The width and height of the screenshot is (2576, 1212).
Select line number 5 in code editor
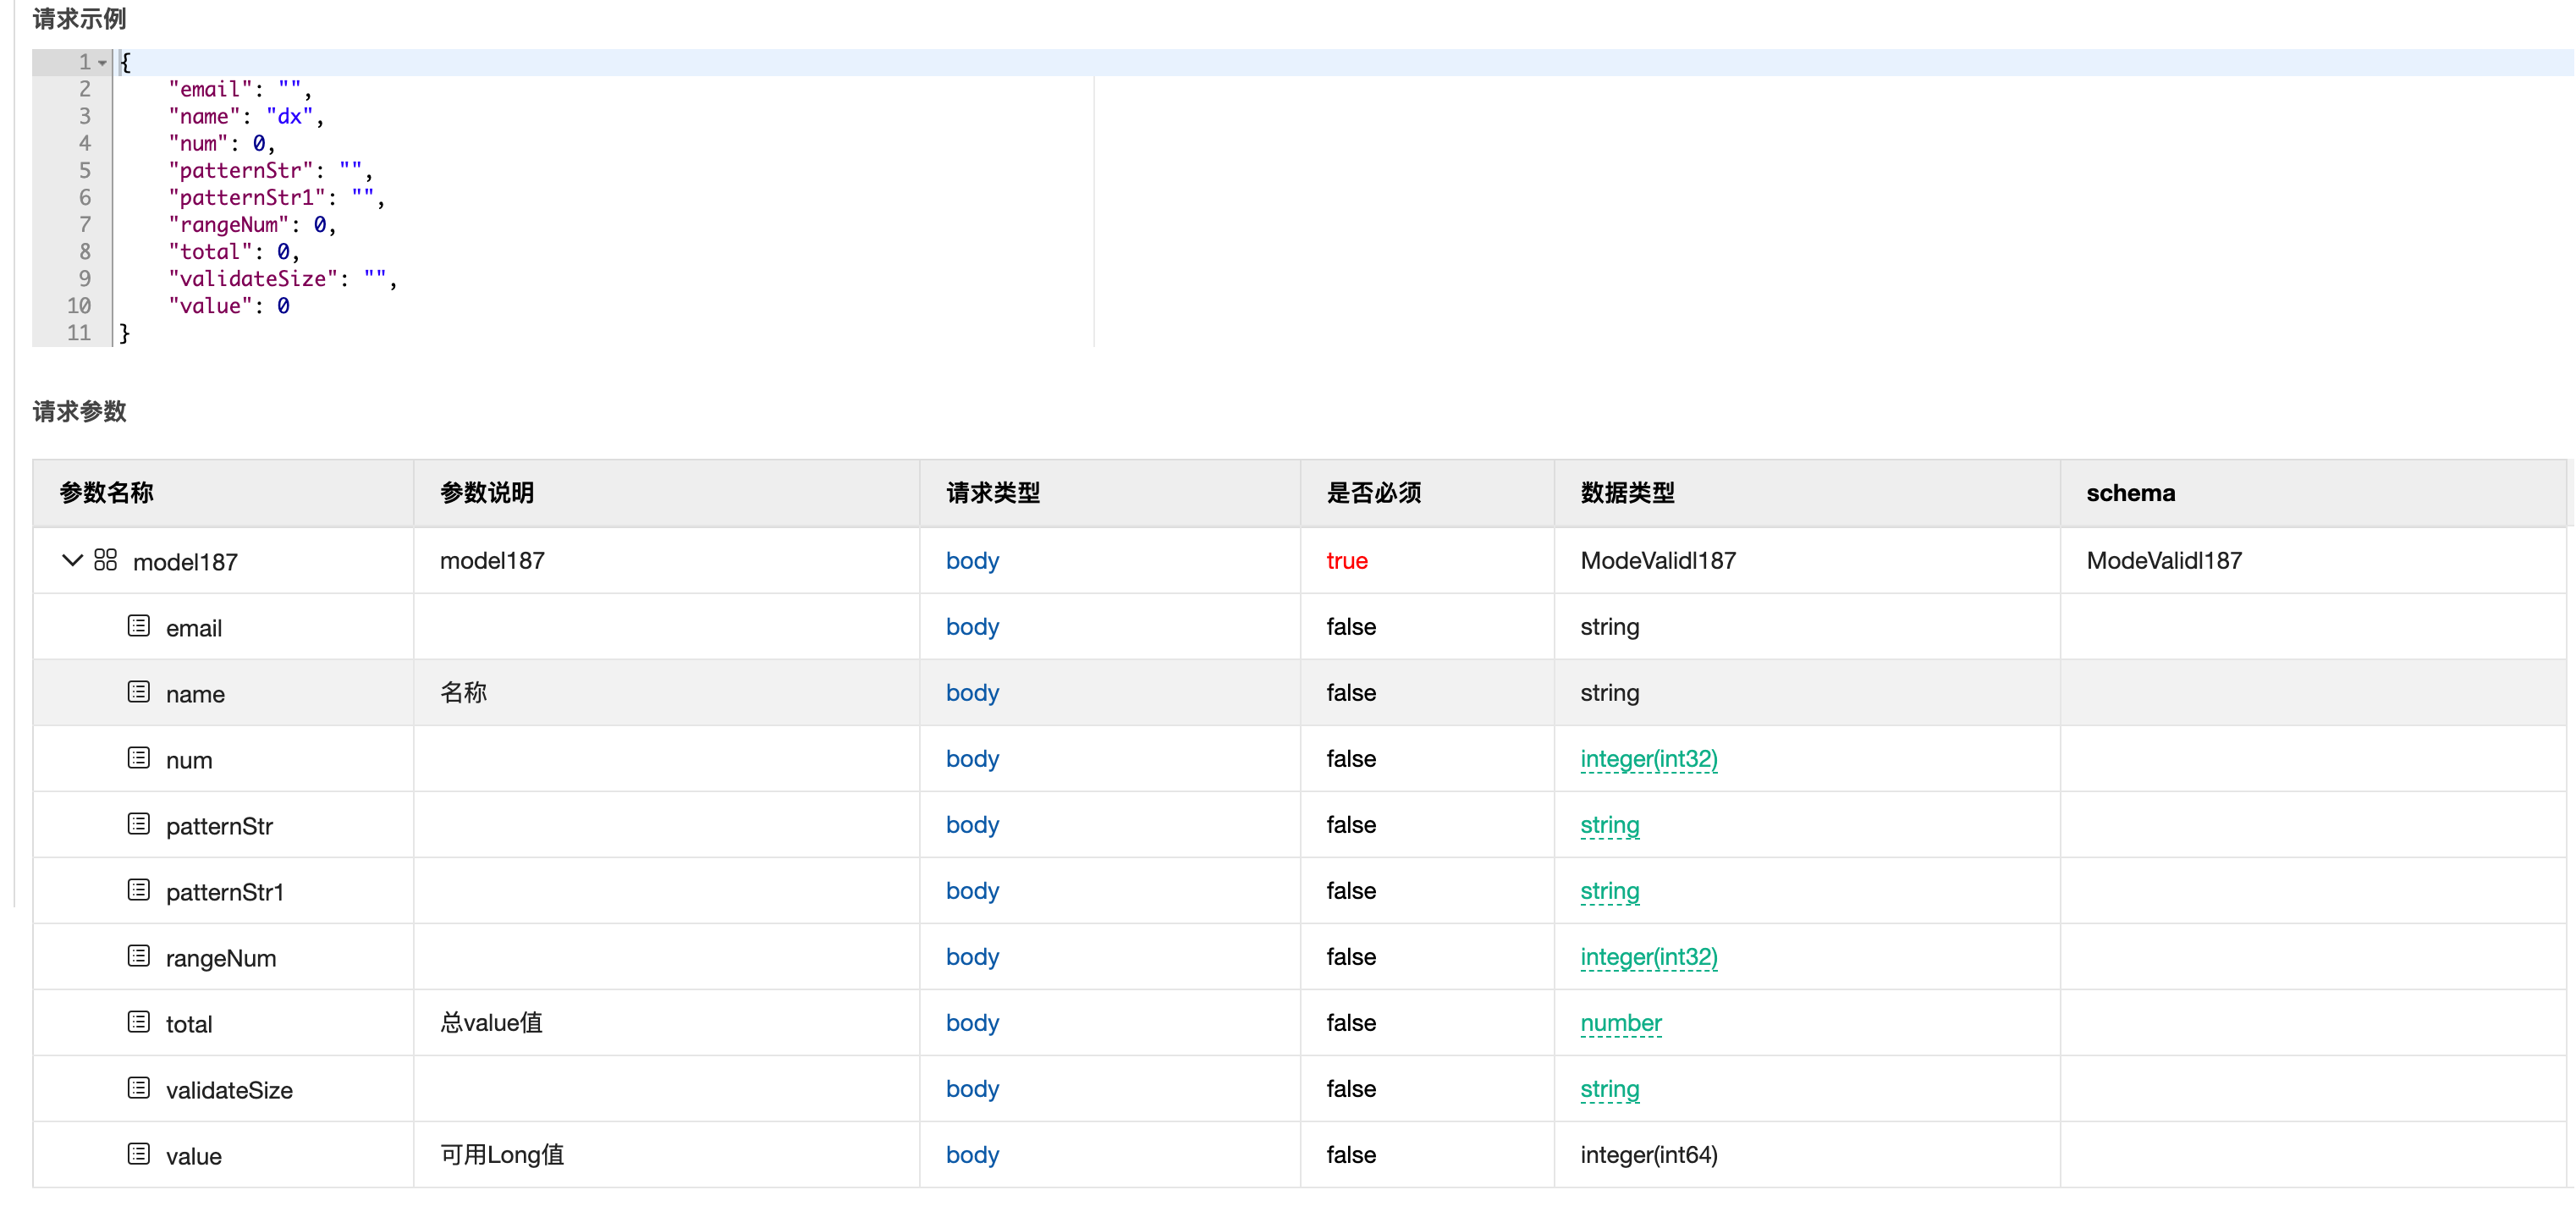(x=84, y=170)
